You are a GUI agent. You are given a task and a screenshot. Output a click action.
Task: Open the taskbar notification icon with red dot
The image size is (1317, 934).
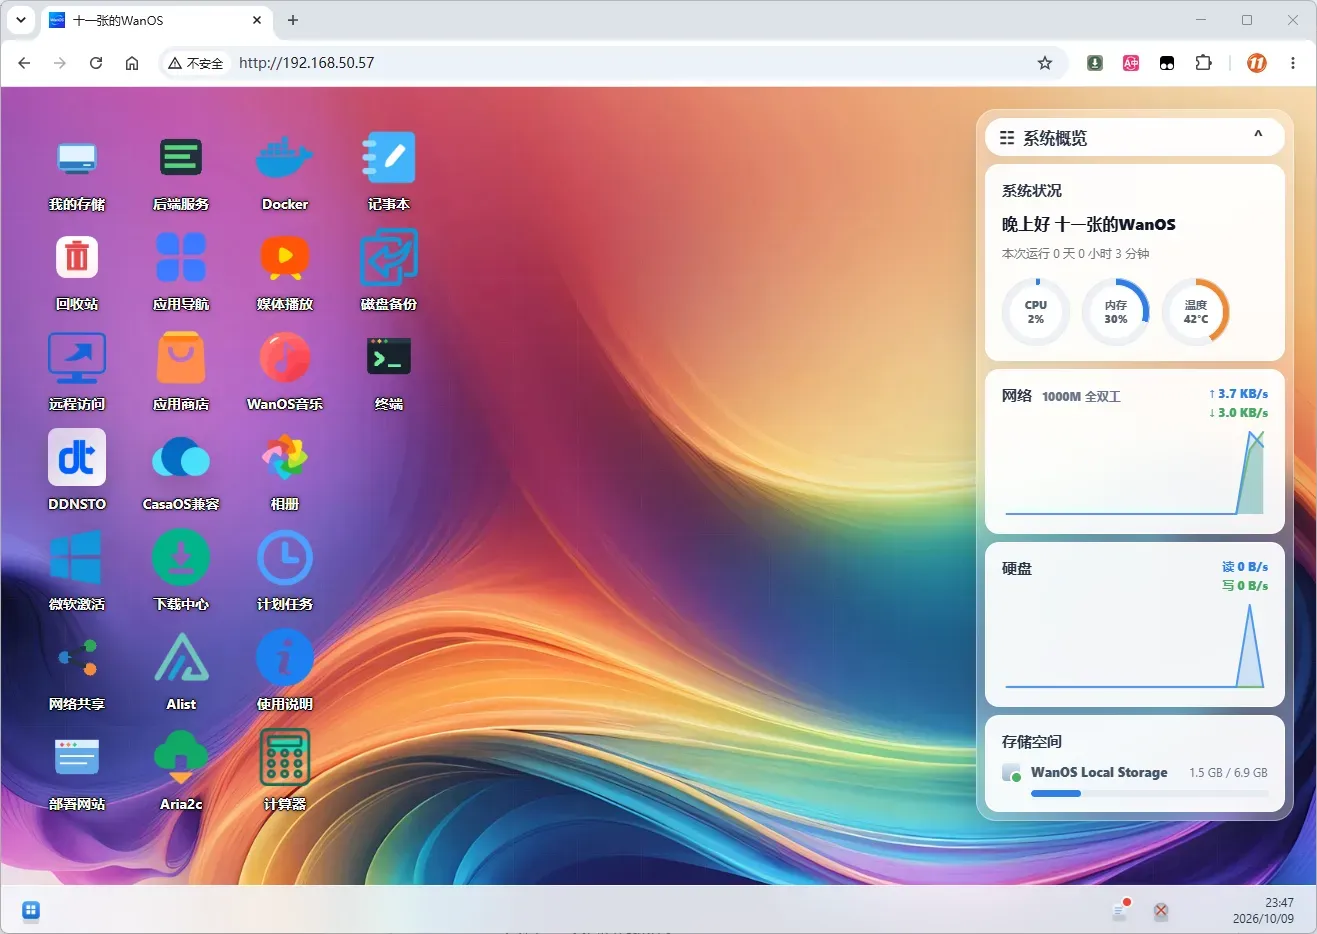pos(1121,910)
